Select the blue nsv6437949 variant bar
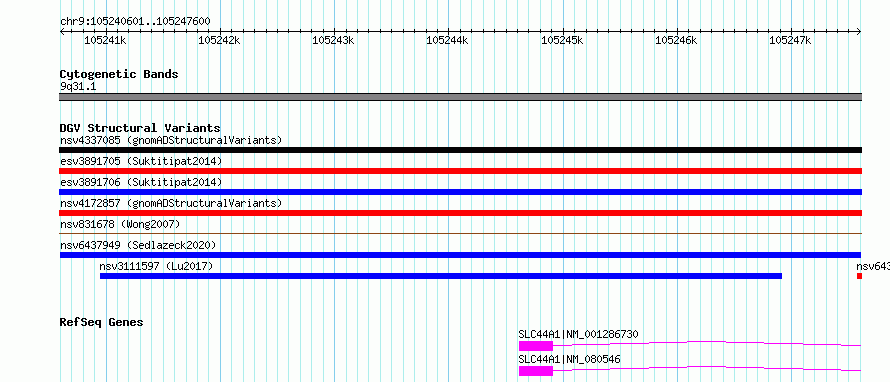 (x=461, y=255)
